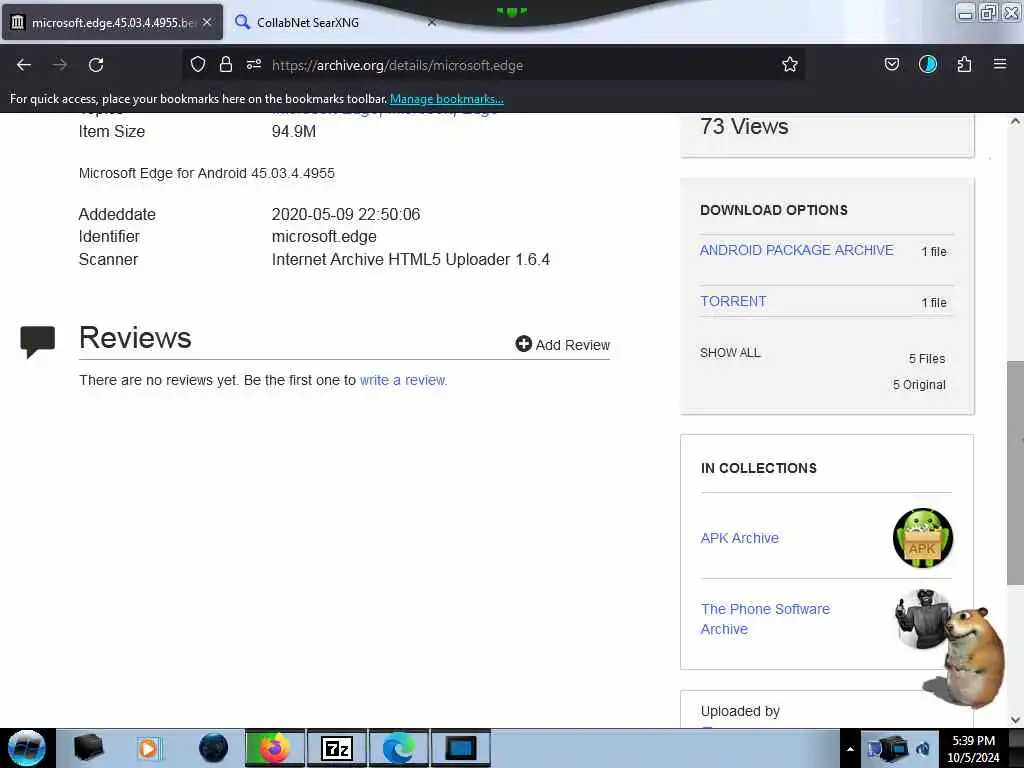Click the 5 Original count text
Screen dimensions: 1024x768
[919, 385]
